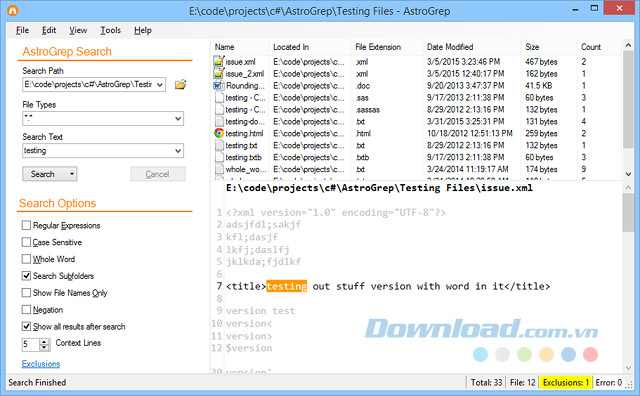The width and height of the screenshot is (640, 396).
Task: Open the Exclusions link
Action: coord(41,364)
